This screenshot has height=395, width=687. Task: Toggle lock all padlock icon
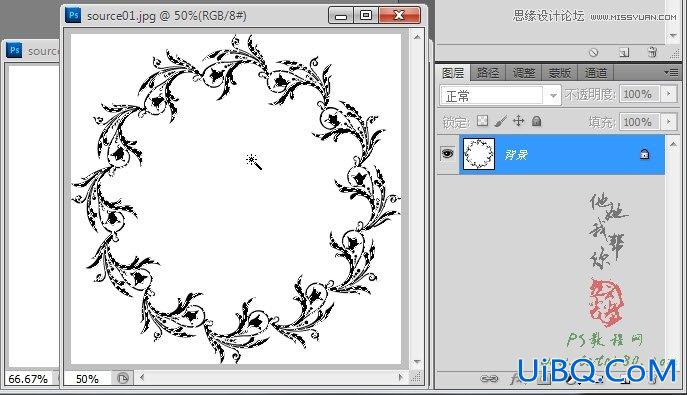tap(536, 121)
